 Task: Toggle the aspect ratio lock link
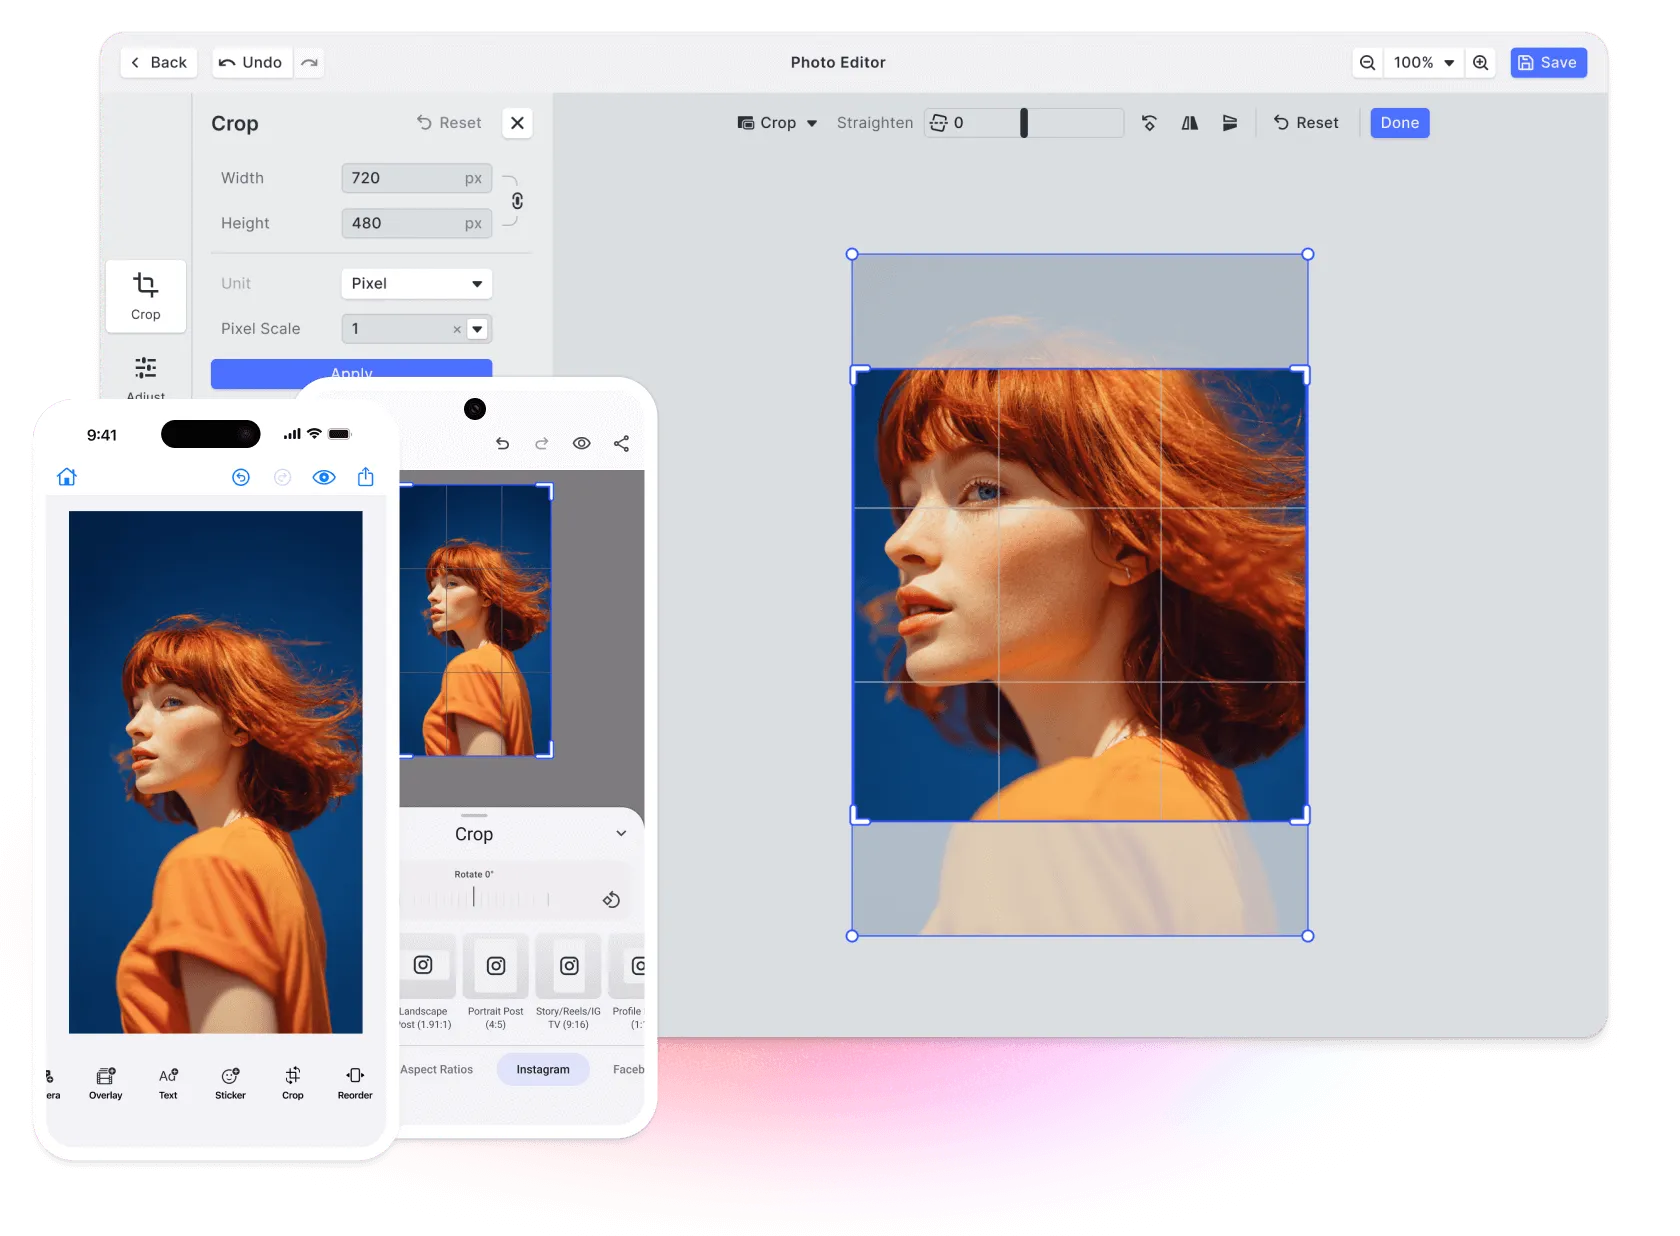pos(517,201)
